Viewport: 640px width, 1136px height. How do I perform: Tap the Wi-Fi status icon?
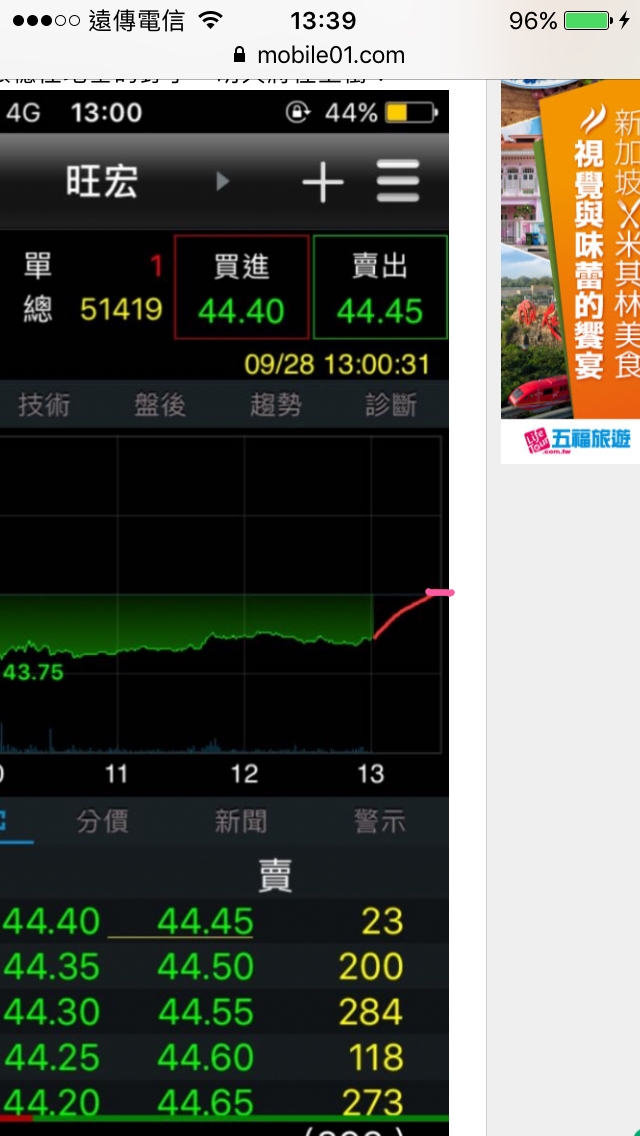pos(210,20)
